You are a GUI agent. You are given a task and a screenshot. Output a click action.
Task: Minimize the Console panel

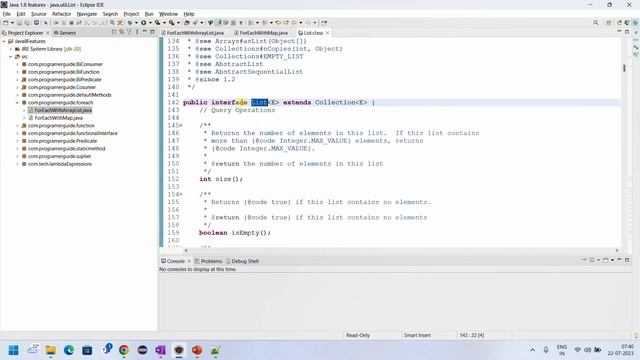pos(619,260)
